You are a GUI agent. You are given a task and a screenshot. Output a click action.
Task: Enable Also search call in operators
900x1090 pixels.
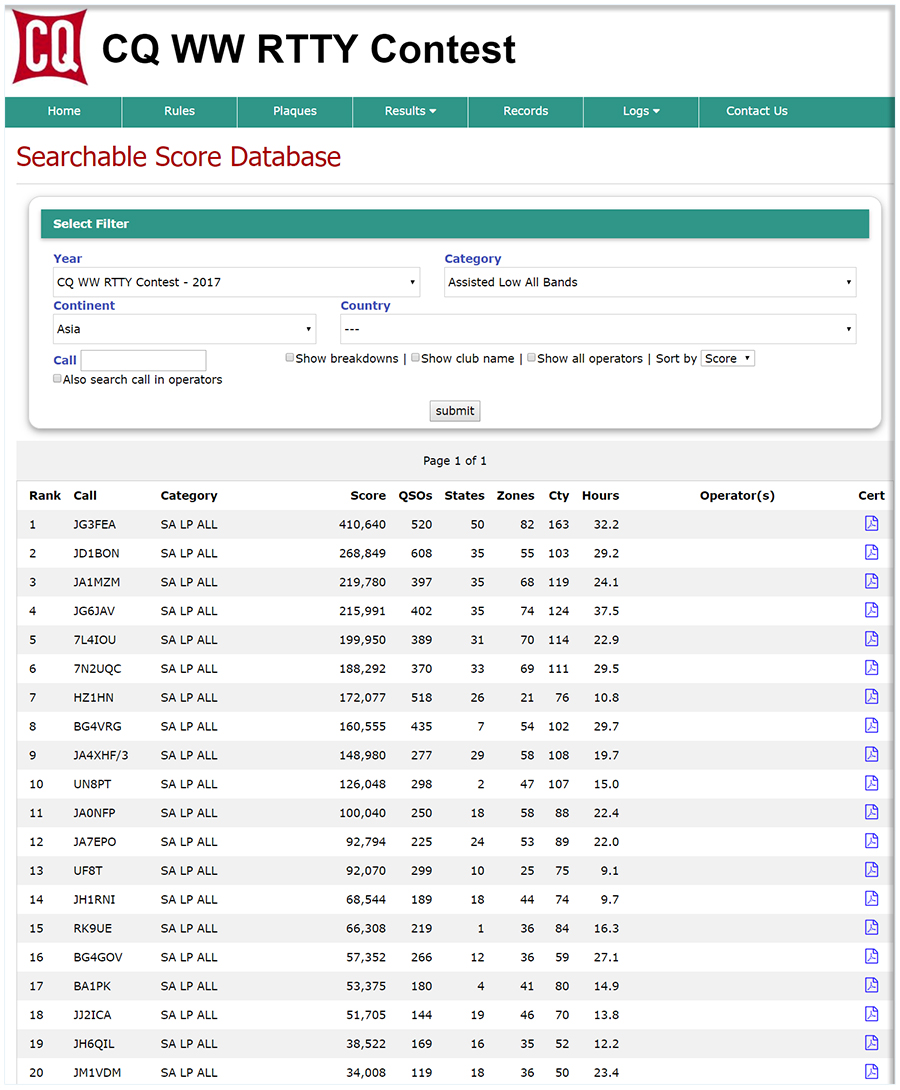pos(58,379)
